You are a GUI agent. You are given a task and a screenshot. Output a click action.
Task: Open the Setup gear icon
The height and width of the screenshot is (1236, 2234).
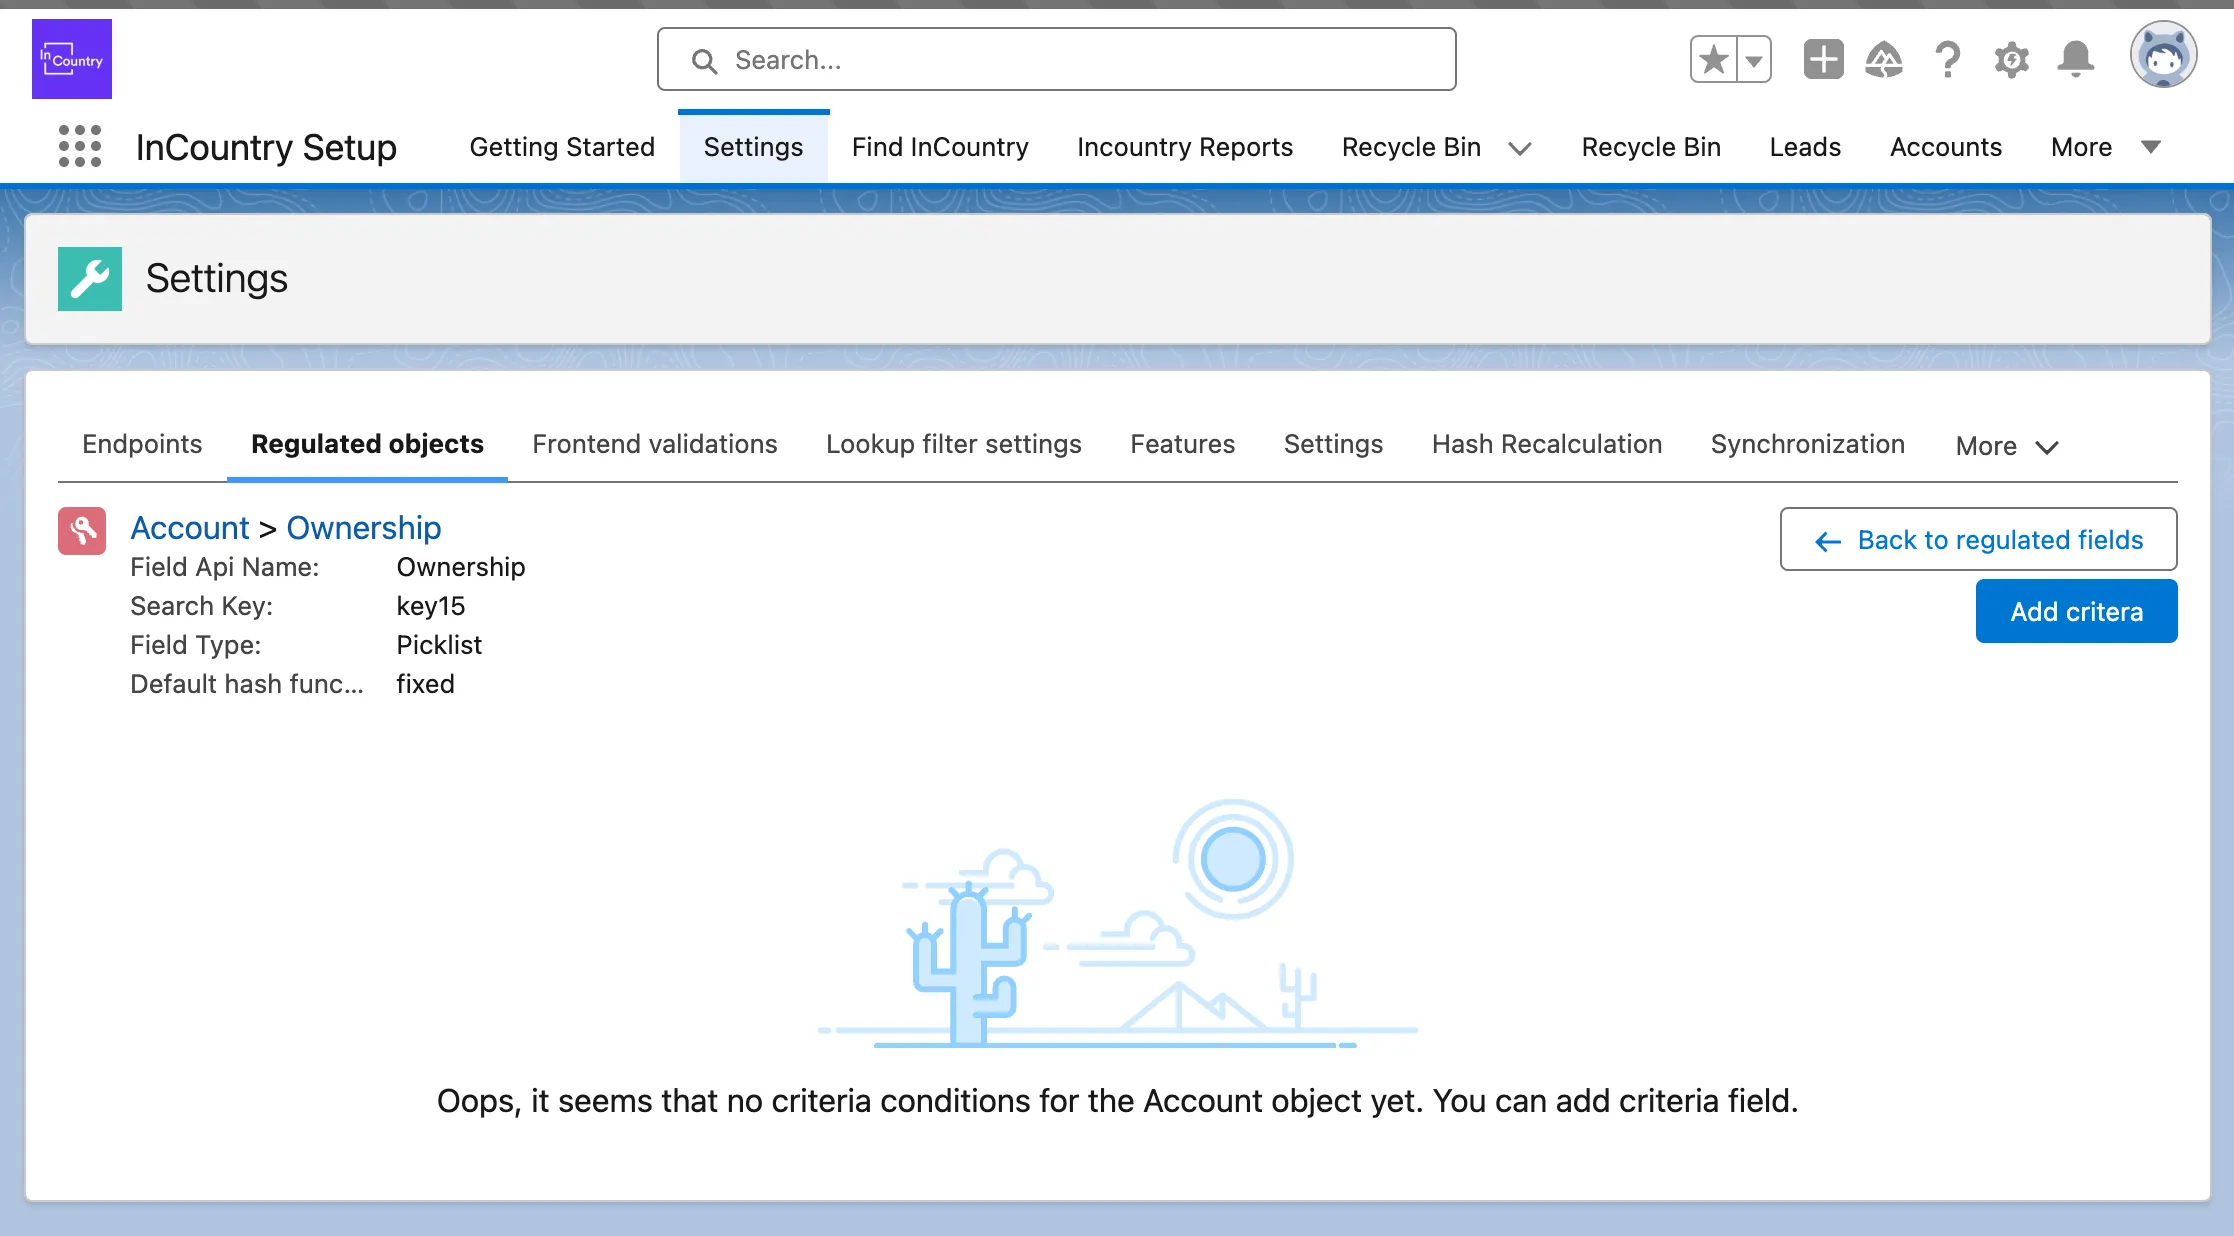coord(2011,60)
